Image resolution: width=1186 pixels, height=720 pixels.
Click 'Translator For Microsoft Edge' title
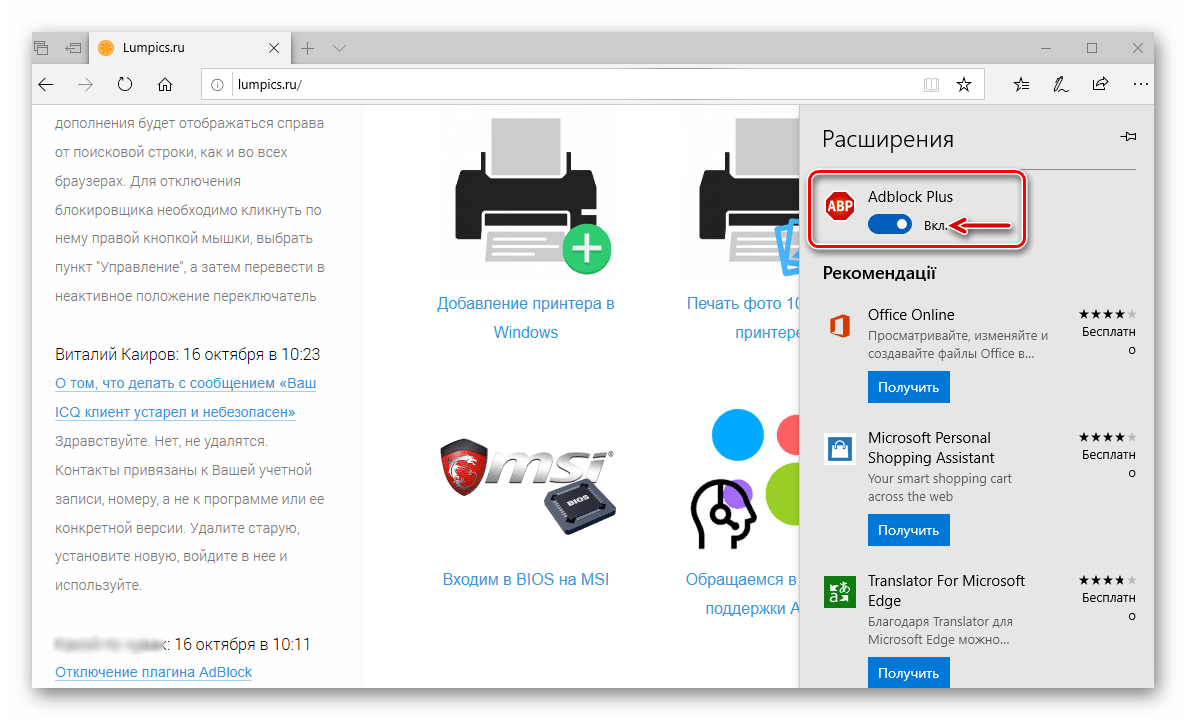coord(945,591)
